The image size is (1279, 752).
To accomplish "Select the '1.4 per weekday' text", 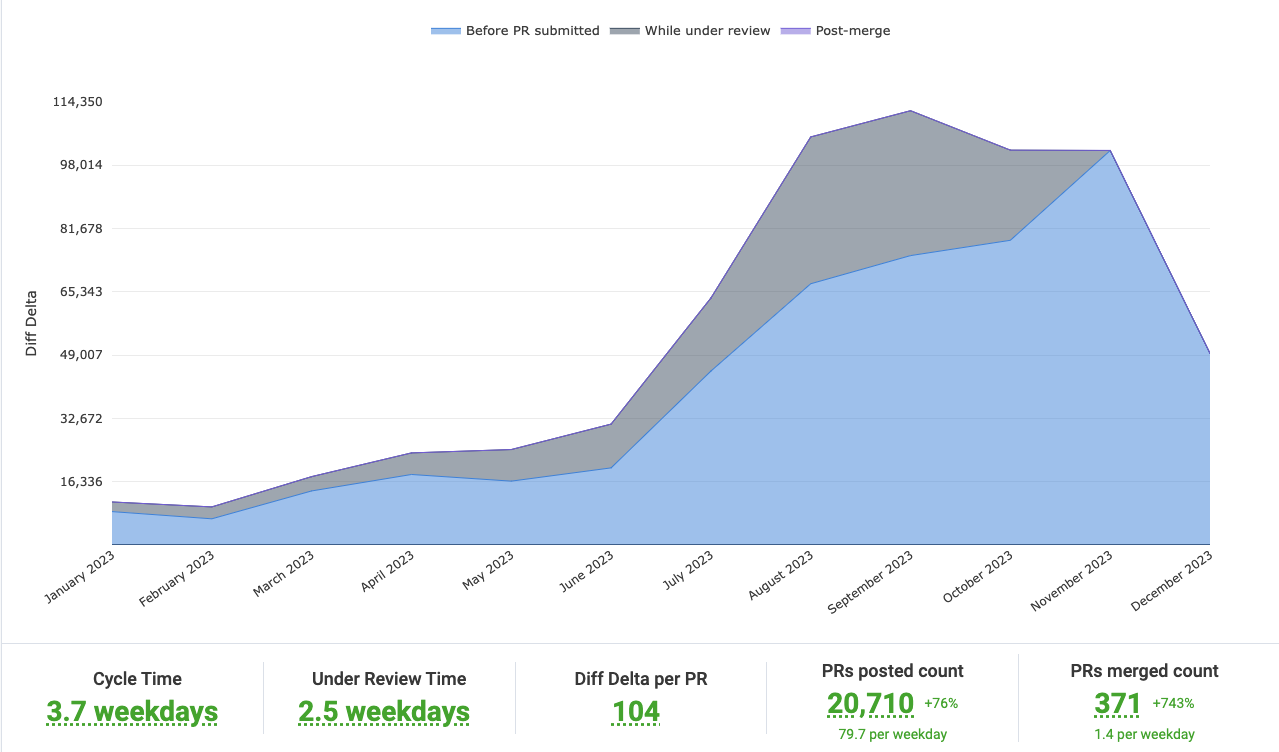I will (1144, 735).
